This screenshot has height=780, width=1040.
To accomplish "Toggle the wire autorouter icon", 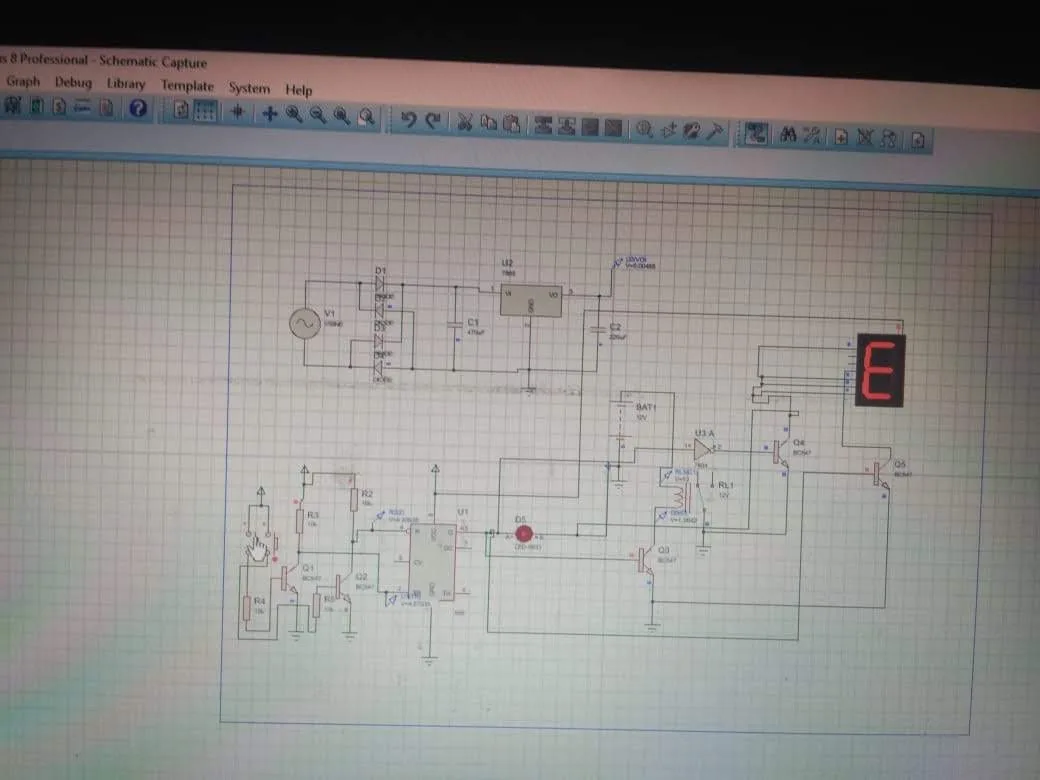I will [756, 133].
